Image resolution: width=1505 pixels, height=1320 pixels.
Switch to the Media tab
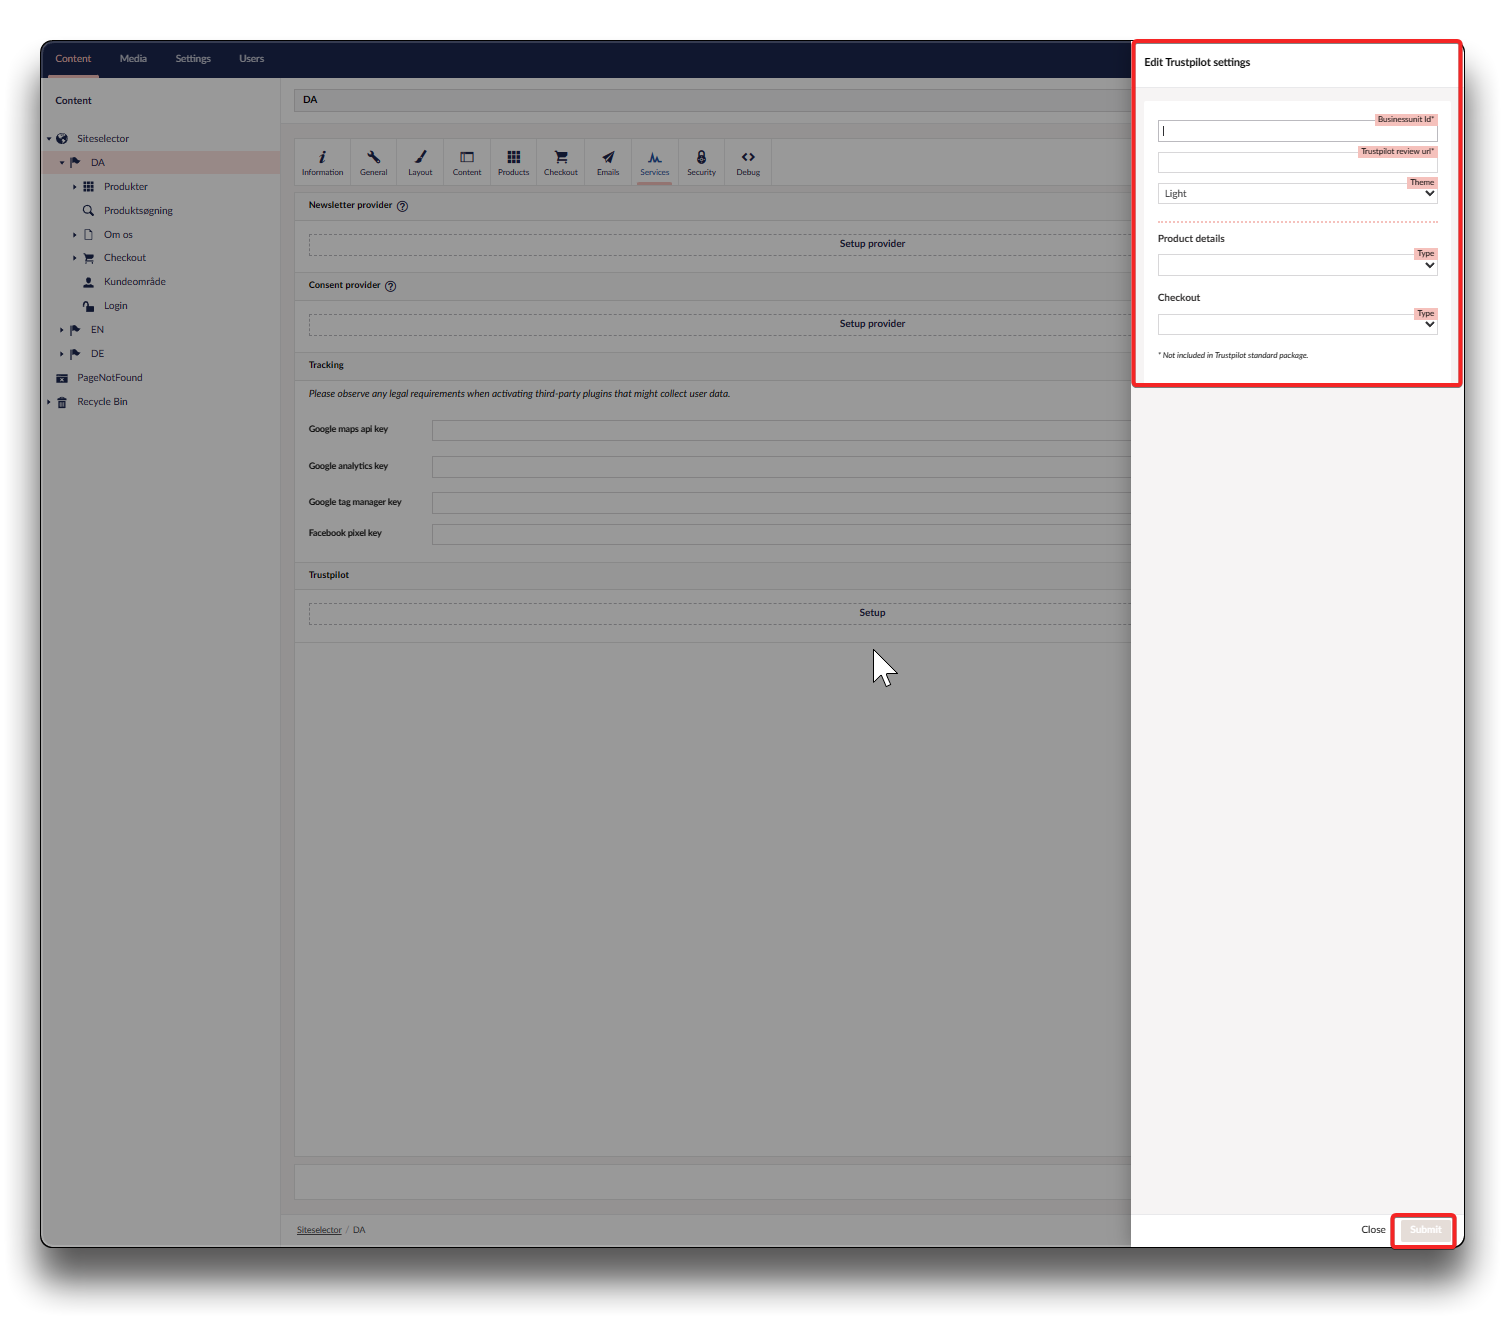[x=133, y=59]
